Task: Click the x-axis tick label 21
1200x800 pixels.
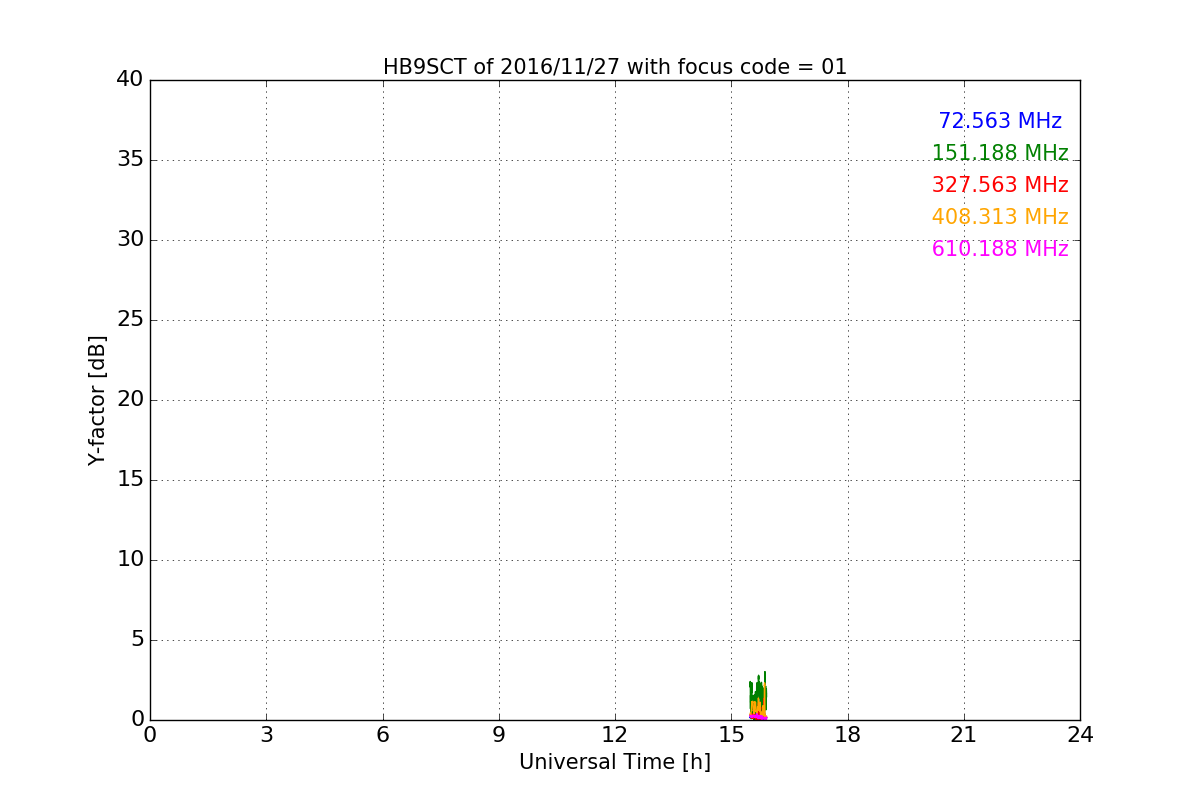Action: pyautogui.click(x=964, y=735)
